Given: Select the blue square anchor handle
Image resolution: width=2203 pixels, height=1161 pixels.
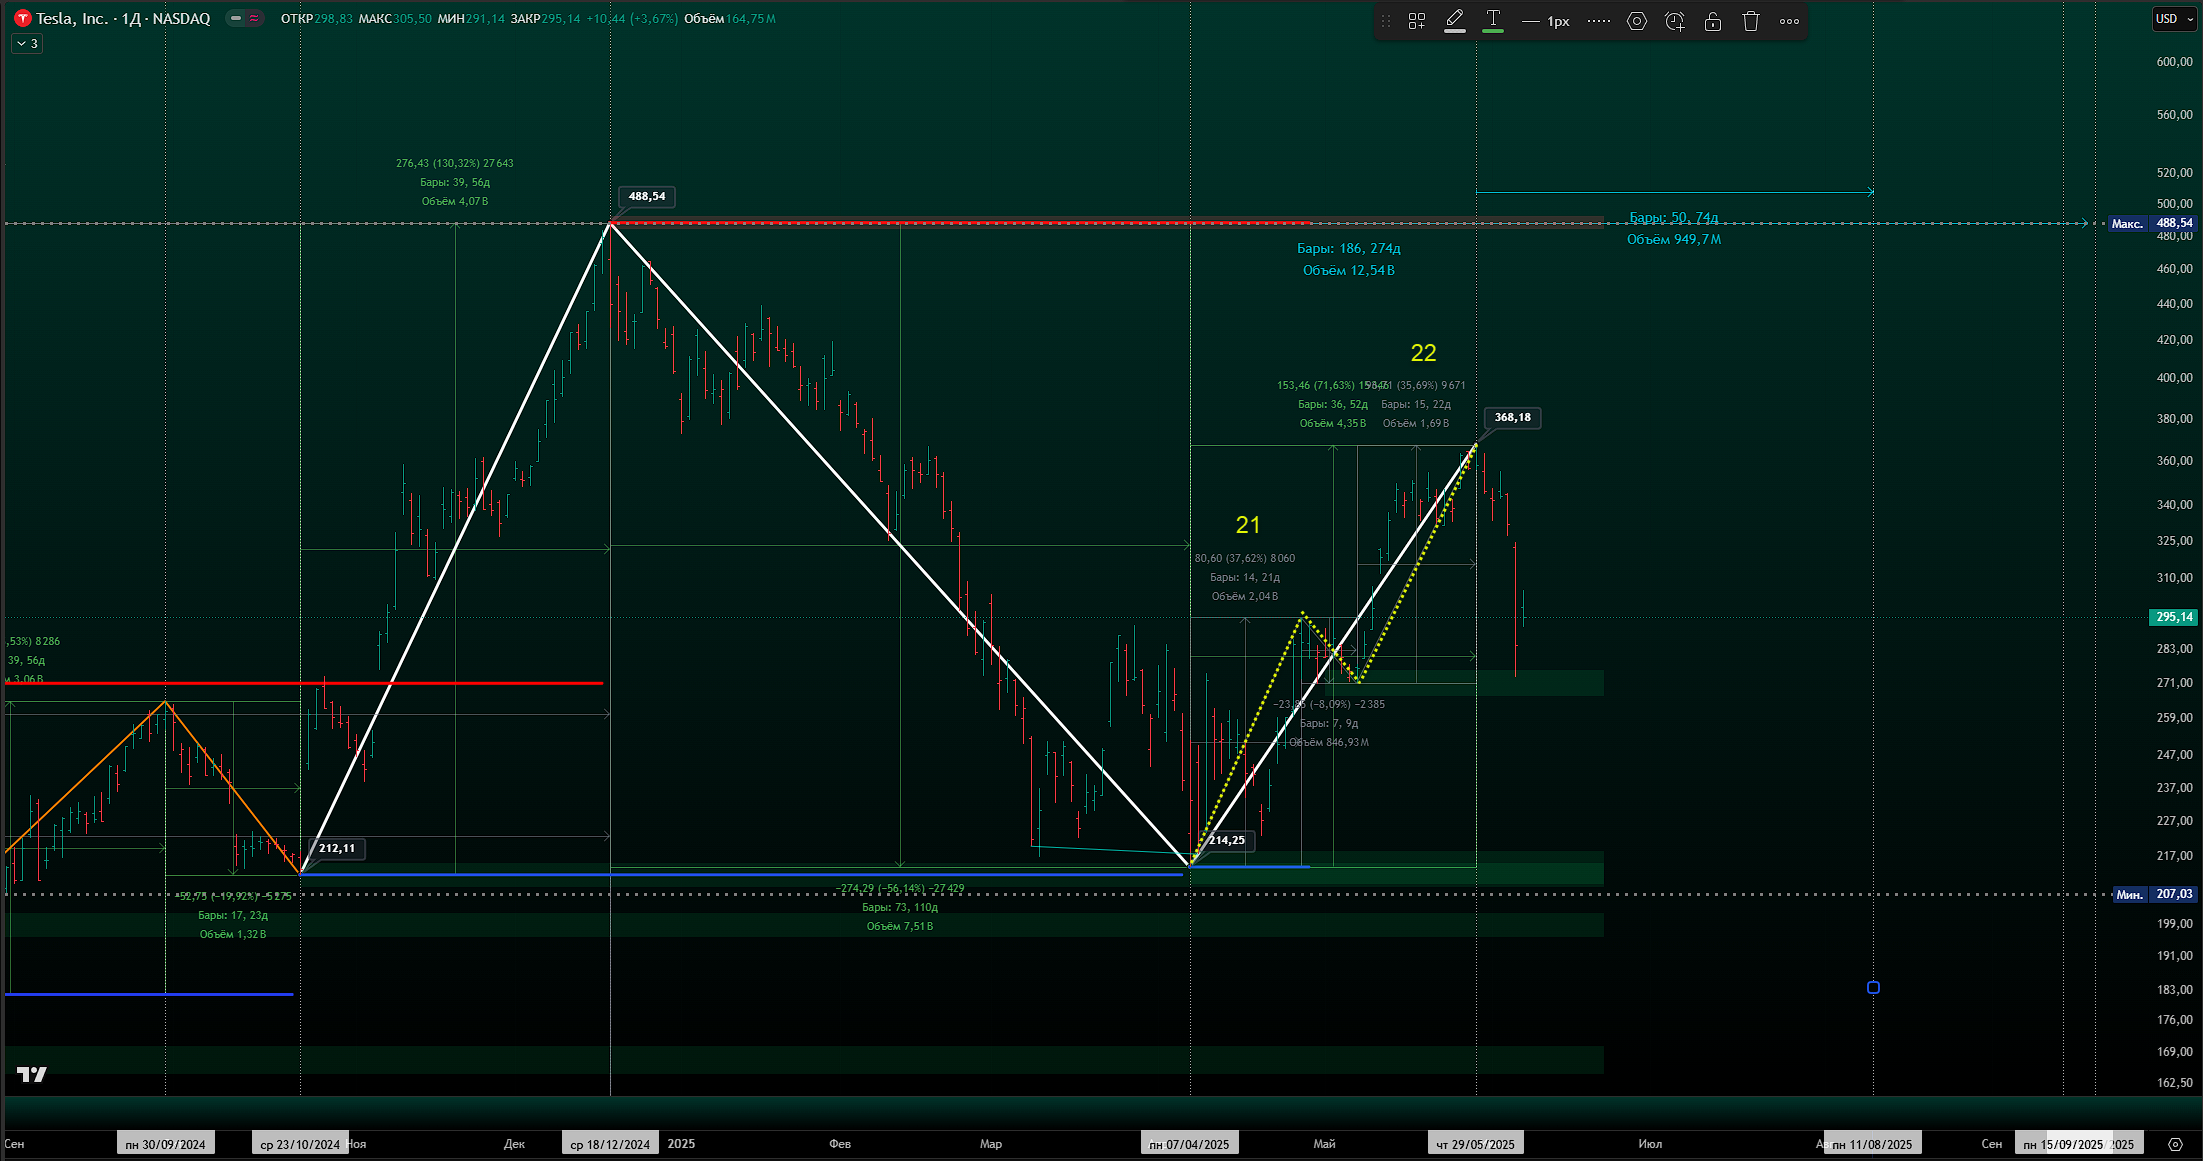Looking at the screenshot, I should [1873, 988].
